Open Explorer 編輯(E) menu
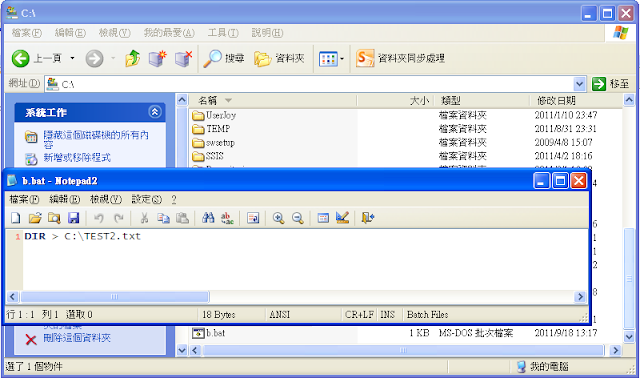The width and height of the screenshot is (640, 378). click(70, 33)
